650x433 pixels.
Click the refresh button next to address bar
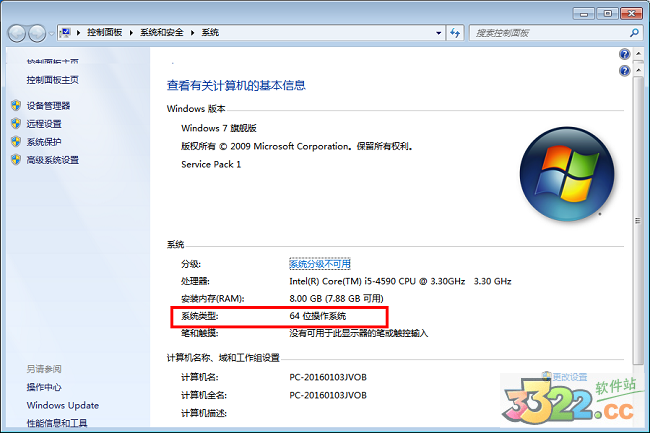[x=455, y=33]
